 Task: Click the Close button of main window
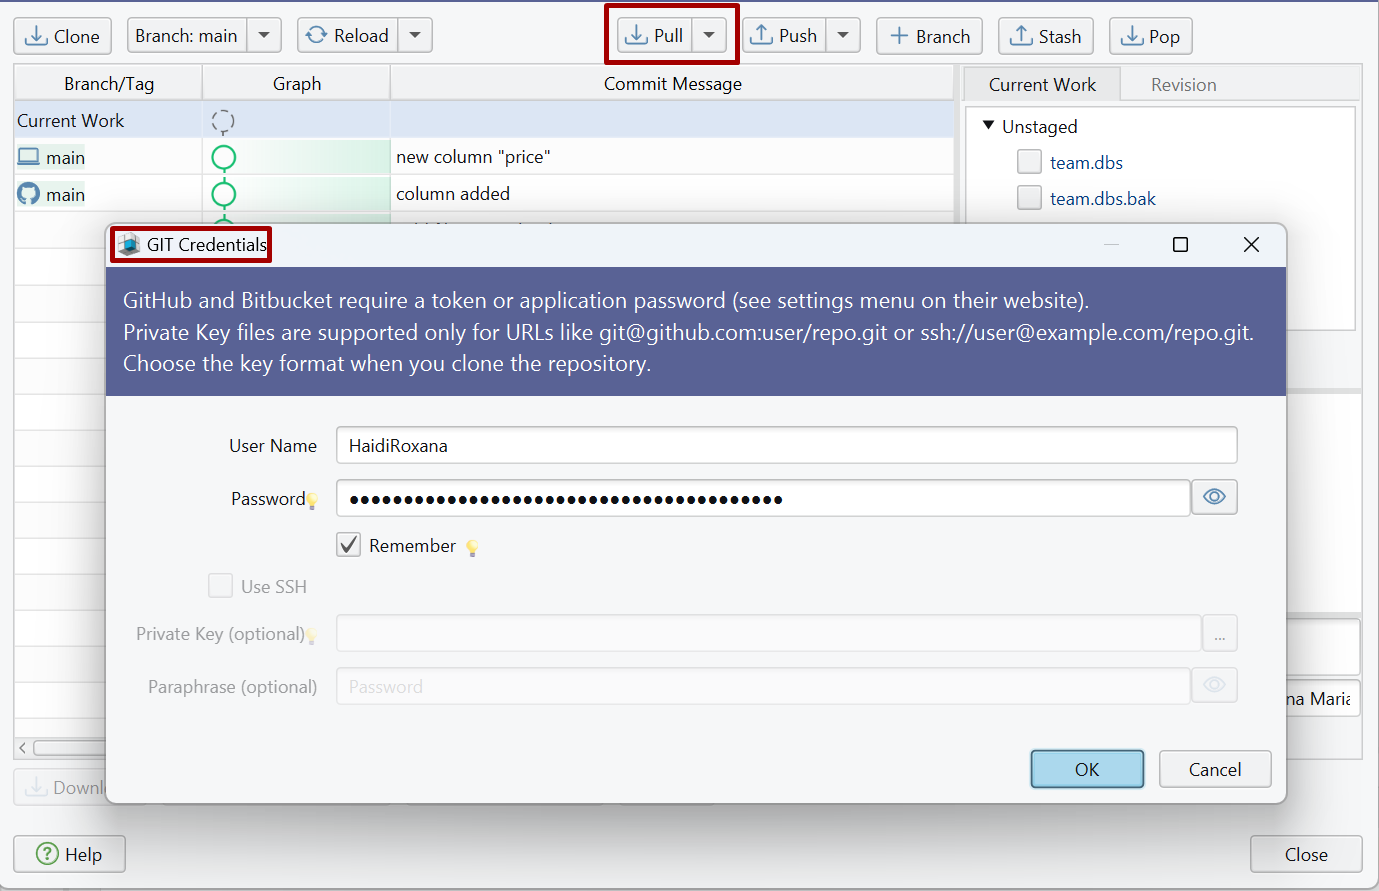(x=1306, y=854)
